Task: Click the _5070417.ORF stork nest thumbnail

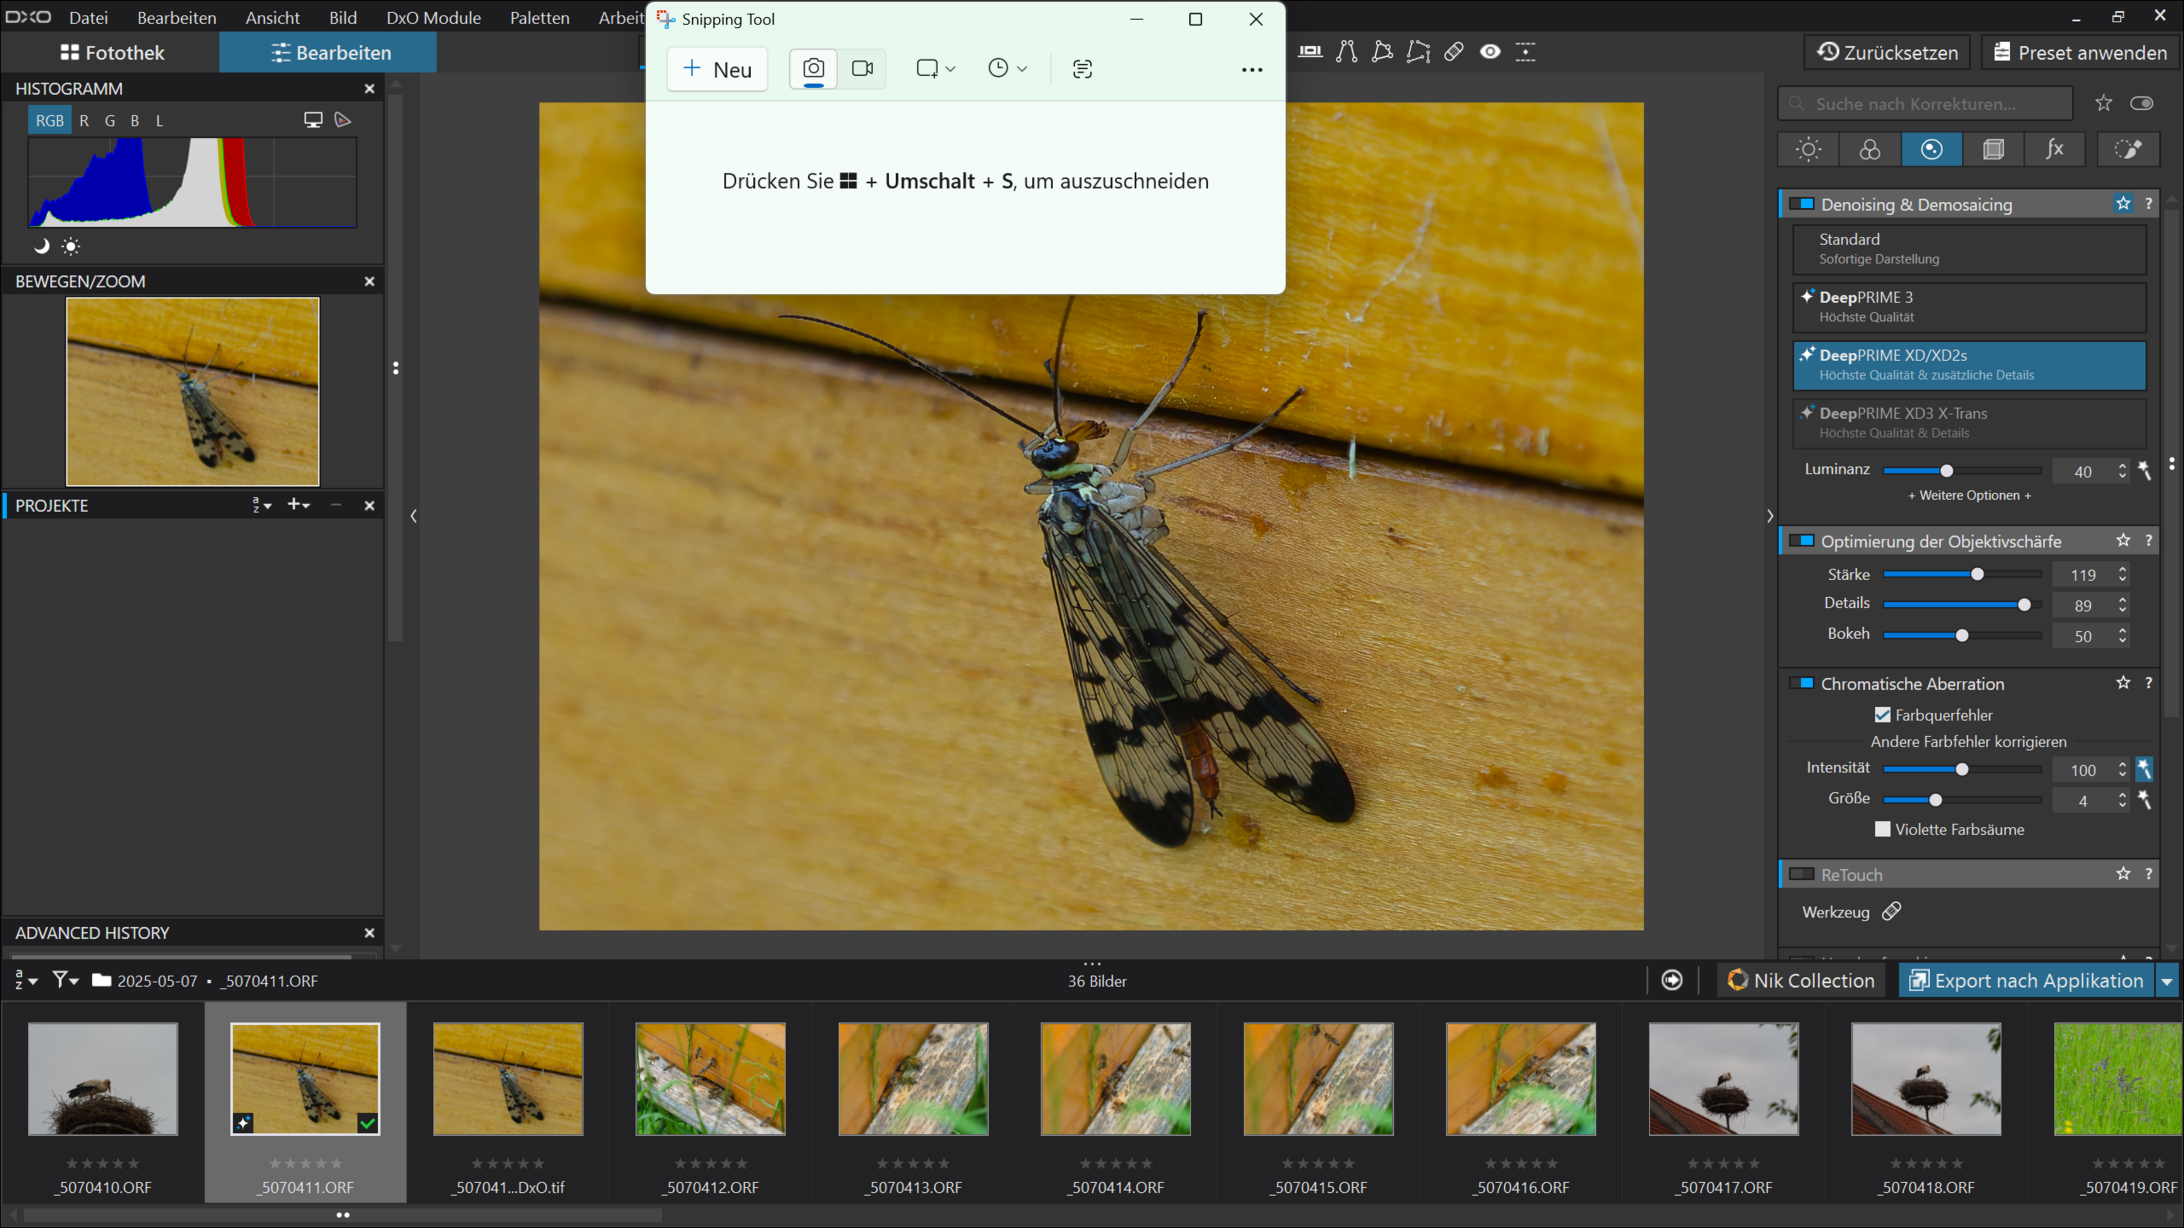Action: pos(1722,1079)
